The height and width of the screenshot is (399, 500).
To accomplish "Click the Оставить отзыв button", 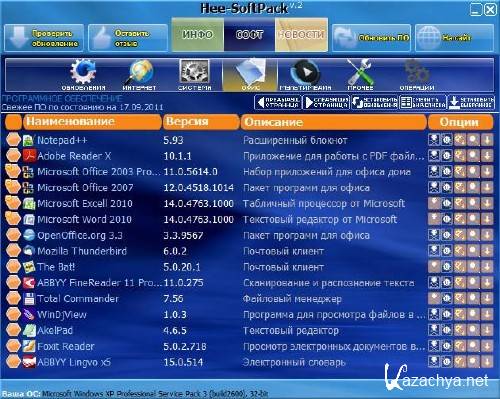I will pos(128,38).
